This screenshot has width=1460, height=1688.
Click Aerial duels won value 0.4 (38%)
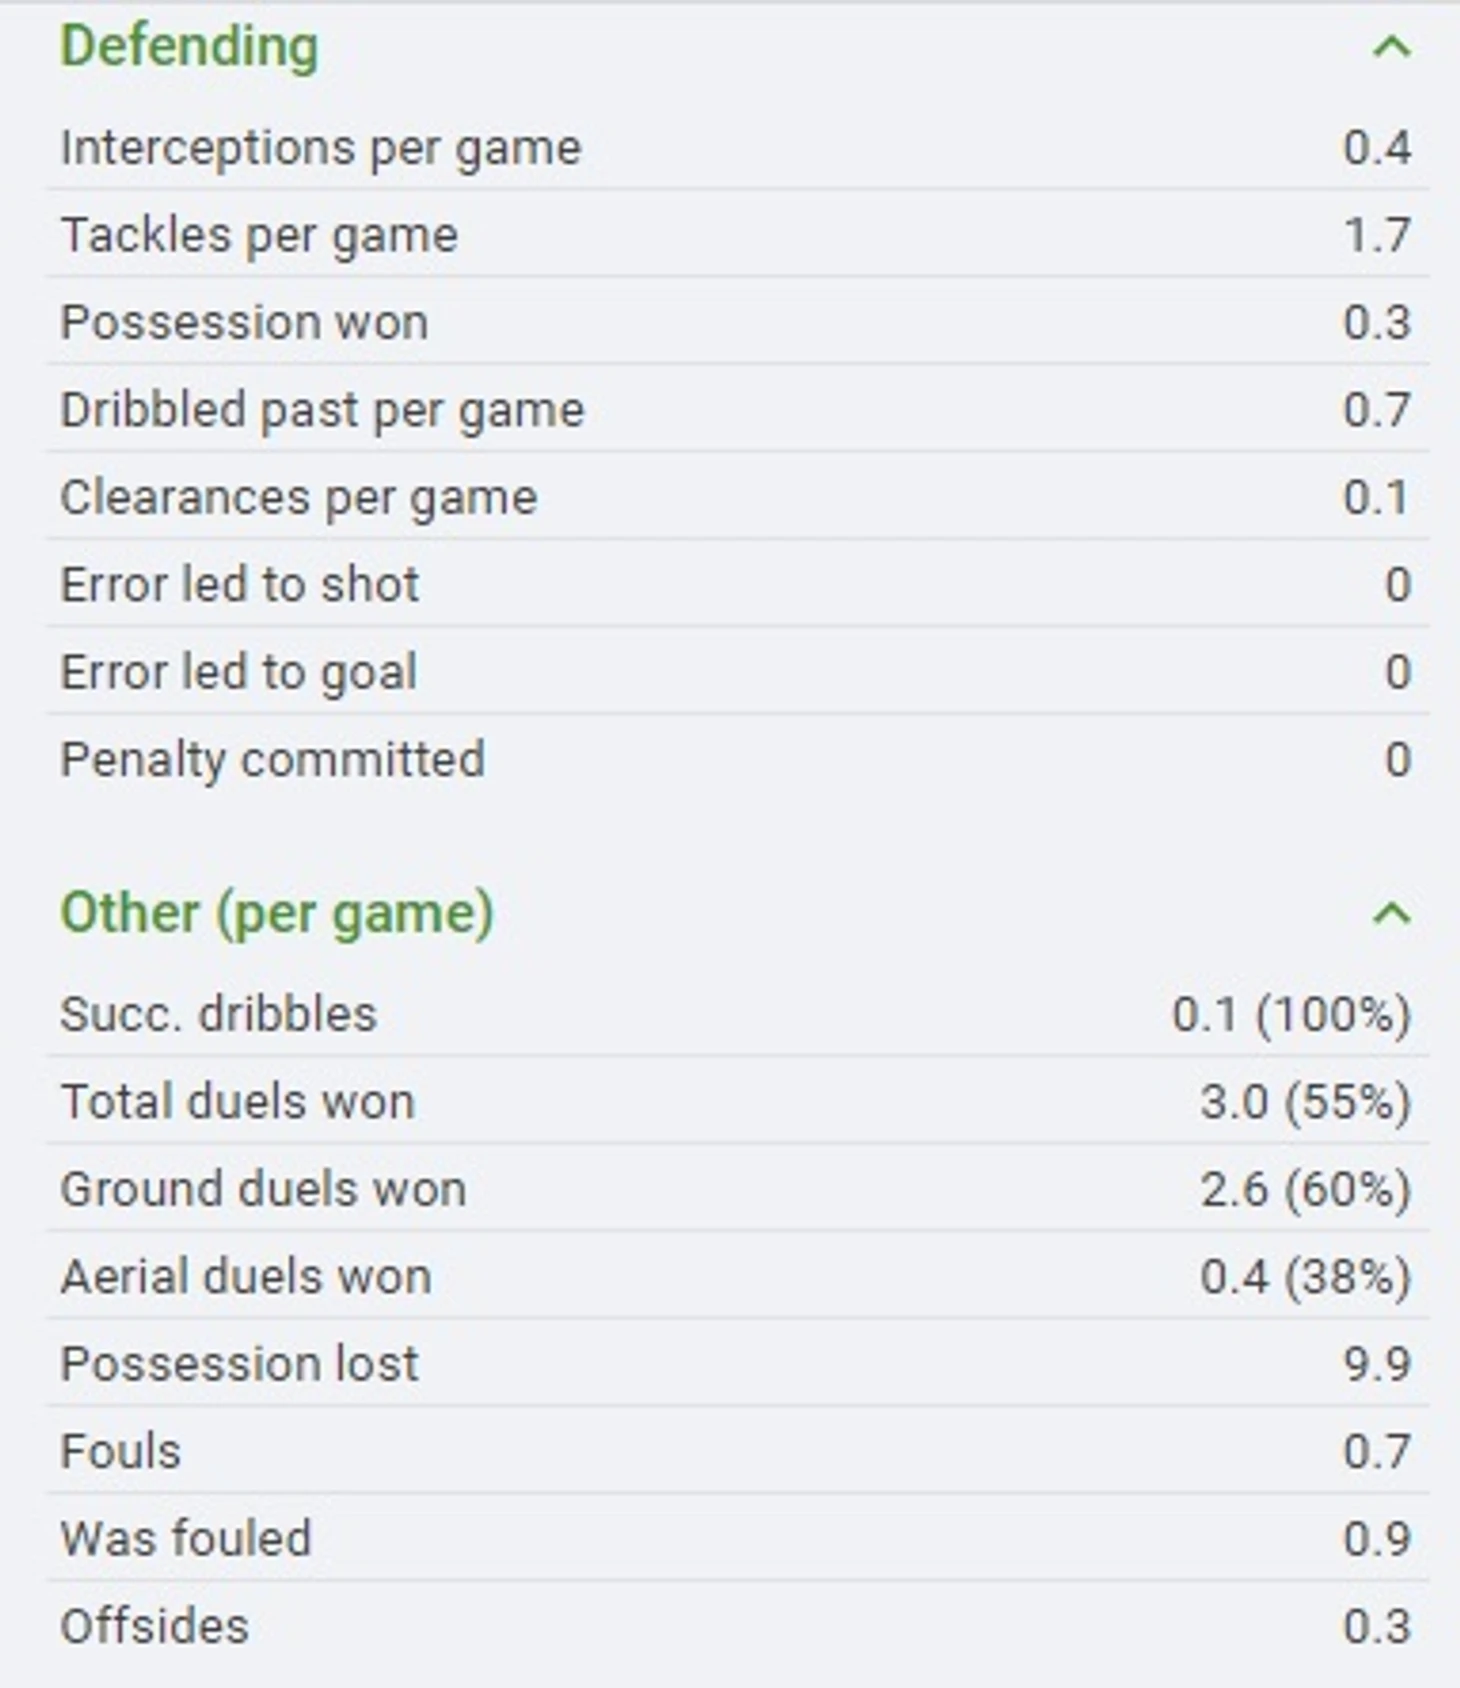[1305, 1277]
